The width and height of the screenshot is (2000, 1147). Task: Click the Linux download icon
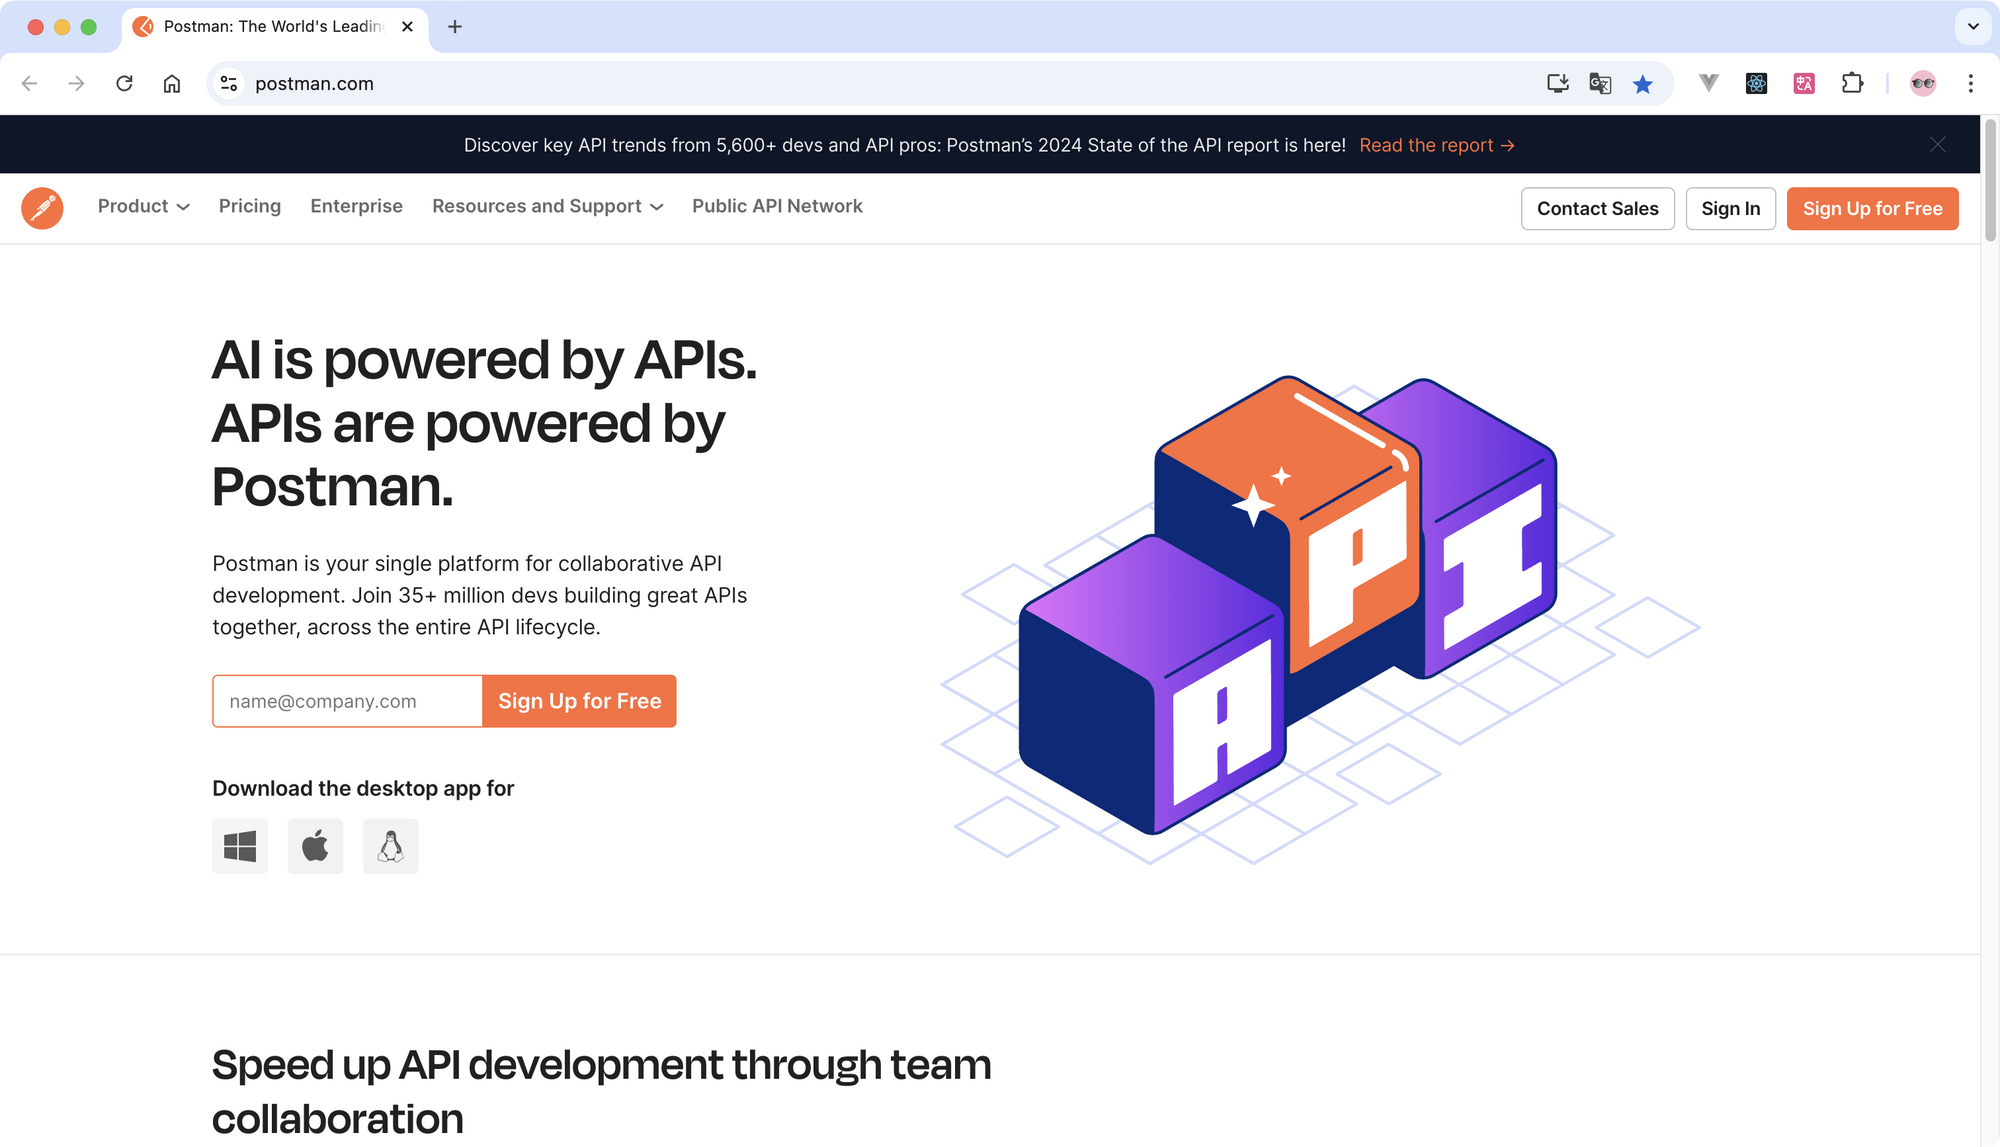click(390, 845)
